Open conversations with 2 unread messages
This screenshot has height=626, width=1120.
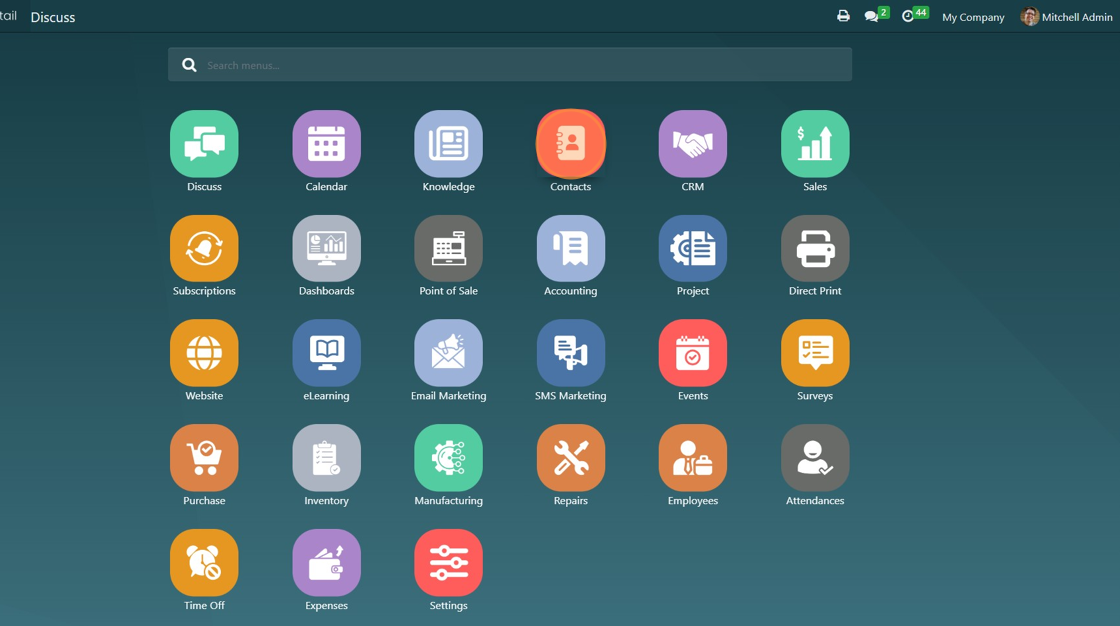pyautogui.click(x=876, y=15)
